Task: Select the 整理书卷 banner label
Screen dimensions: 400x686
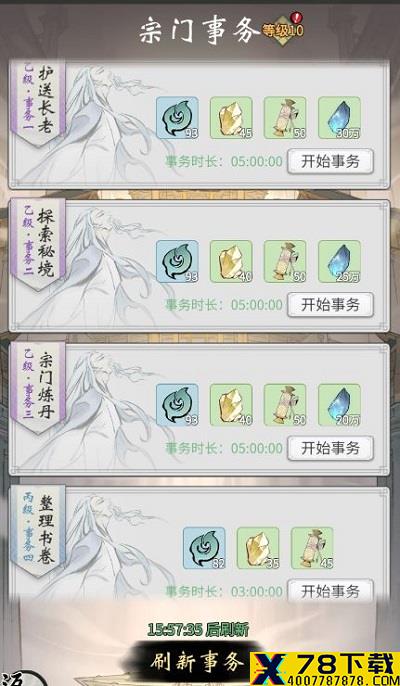Action: [38, 531]
